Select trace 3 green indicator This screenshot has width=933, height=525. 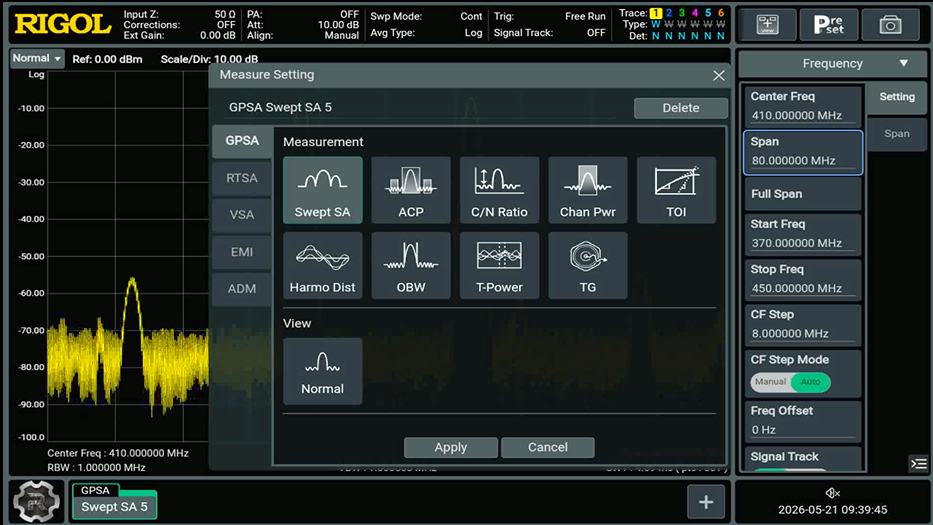[x=682, y=12]
